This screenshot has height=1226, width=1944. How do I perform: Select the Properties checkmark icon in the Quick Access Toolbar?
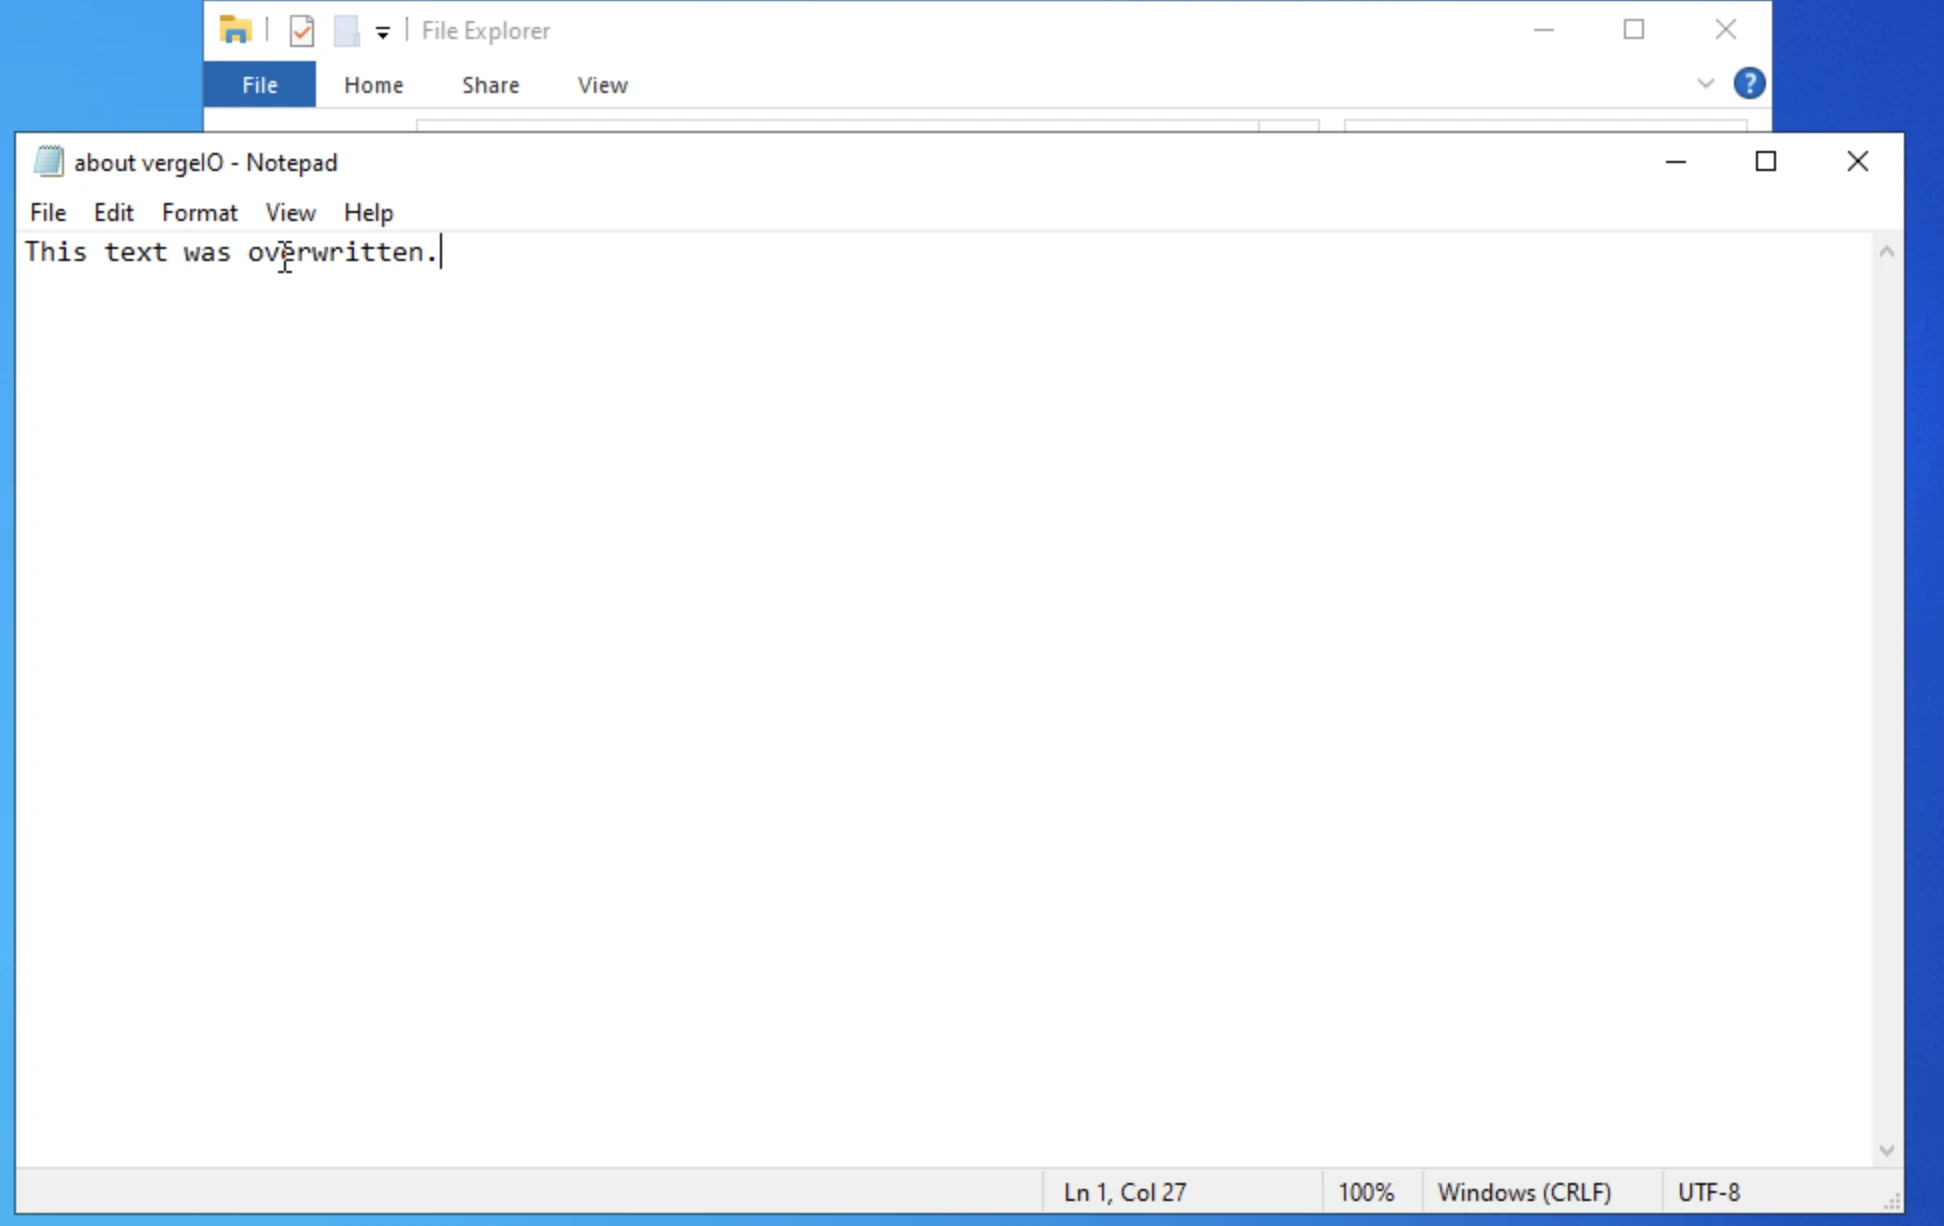tap(301, 30)
